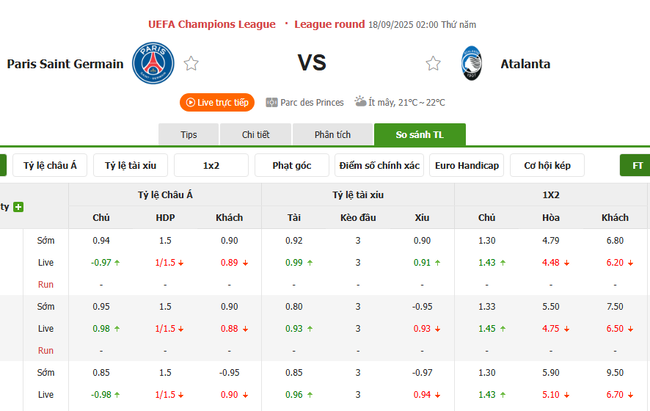Choose the 1x2 odds filter
The width and height of the screenshot is (650, 411).
click(x=211, y=165)
